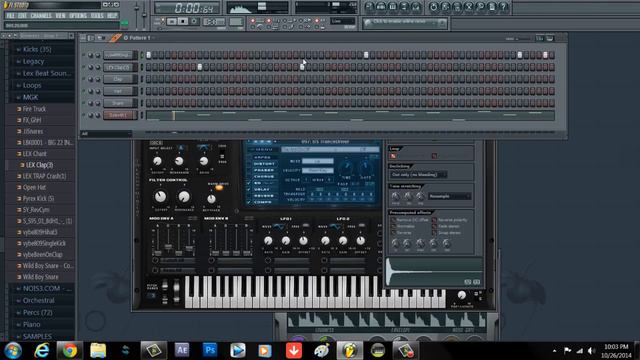Image resolution: width=640 pixels, height=360 pixels.
Task: Open Google Chrome from the taskbar
Action: pyautogui.click(x=70, y=351)
